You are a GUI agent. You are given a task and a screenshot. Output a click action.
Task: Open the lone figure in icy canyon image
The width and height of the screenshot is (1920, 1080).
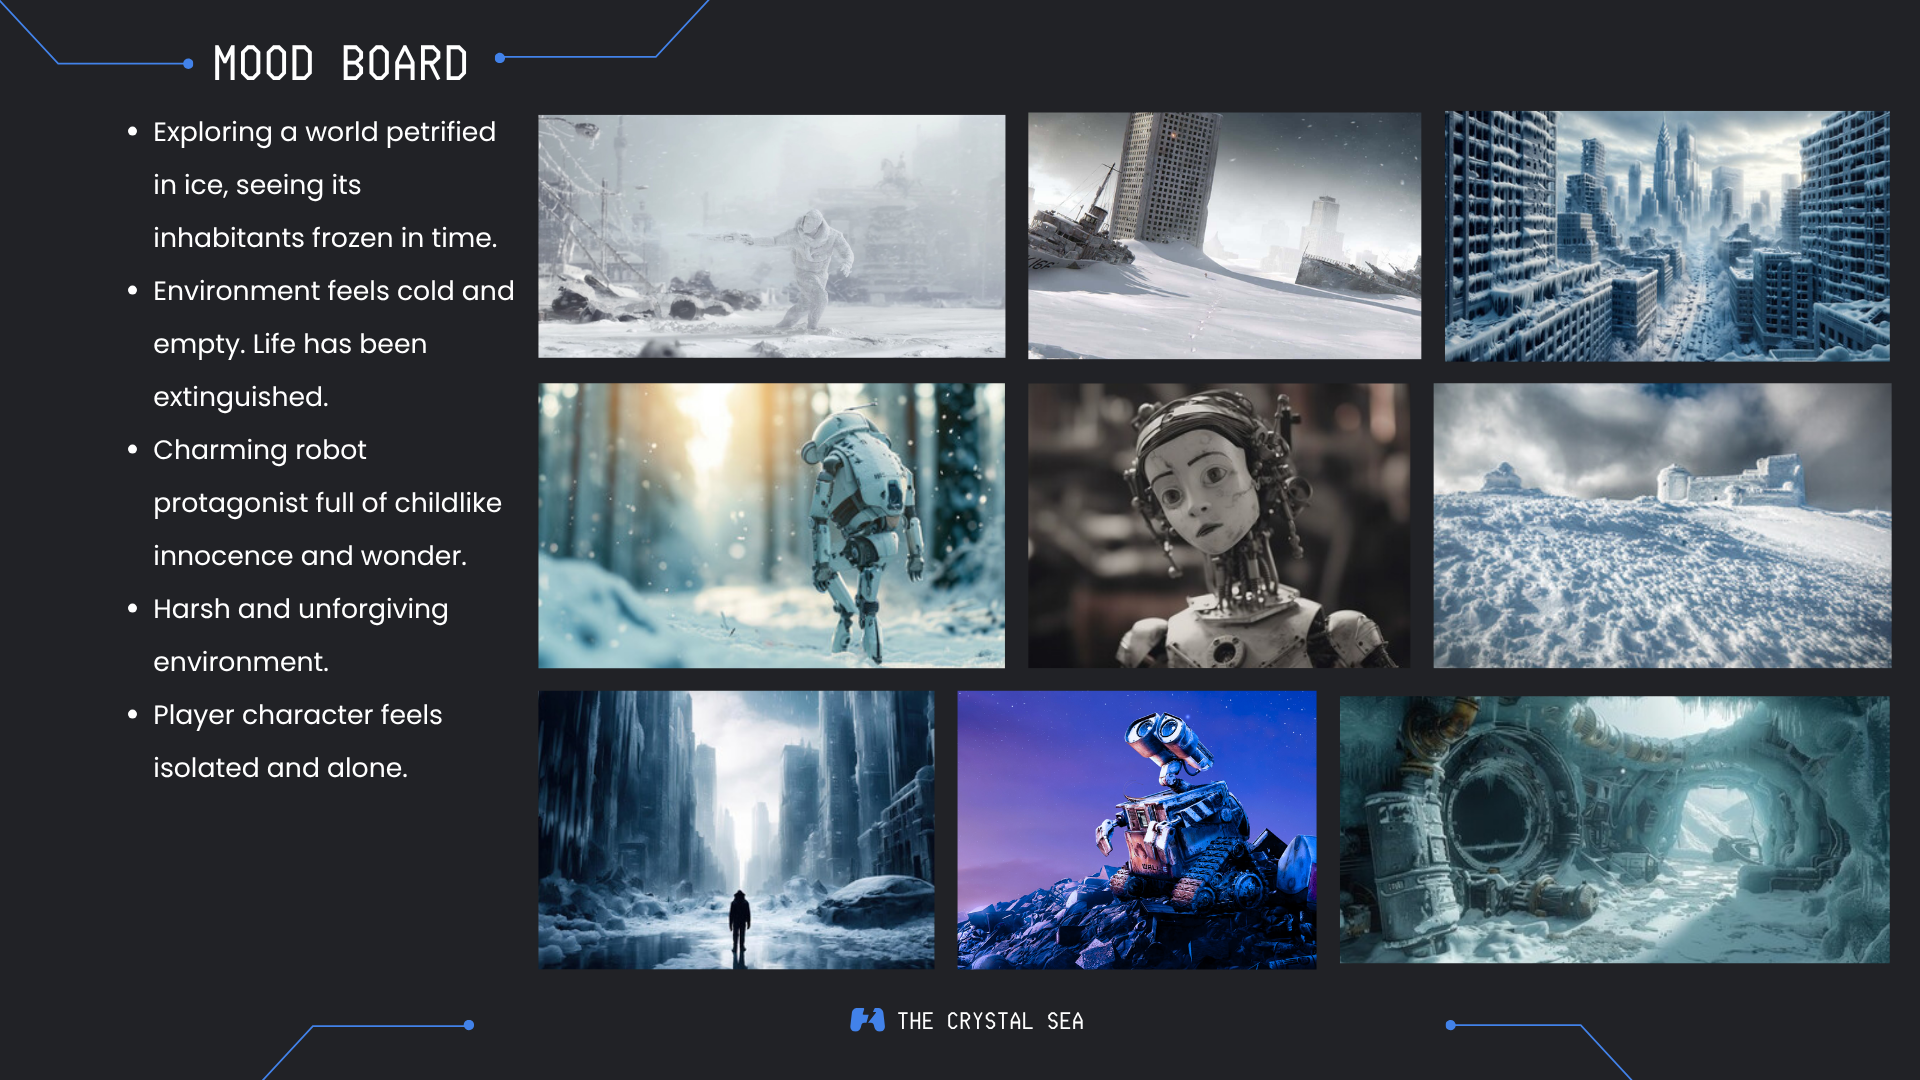(x=736, y=829)
